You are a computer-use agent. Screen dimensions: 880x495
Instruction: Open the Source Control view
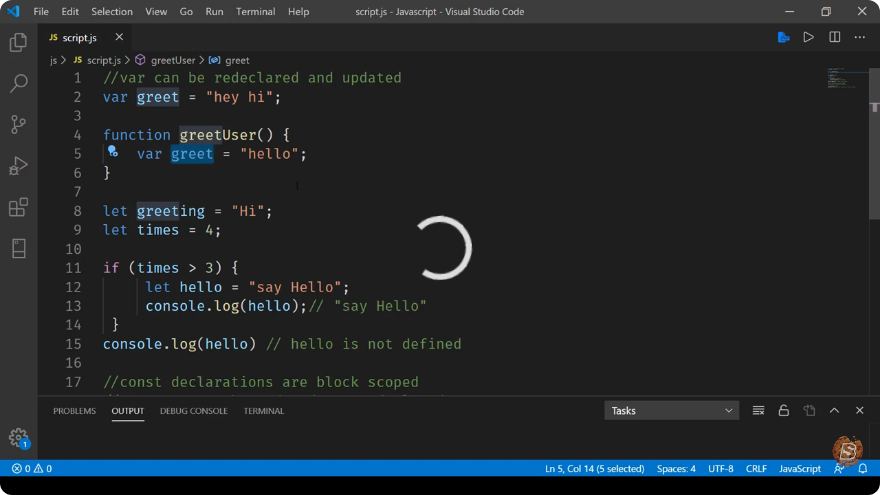pos(18,125)
